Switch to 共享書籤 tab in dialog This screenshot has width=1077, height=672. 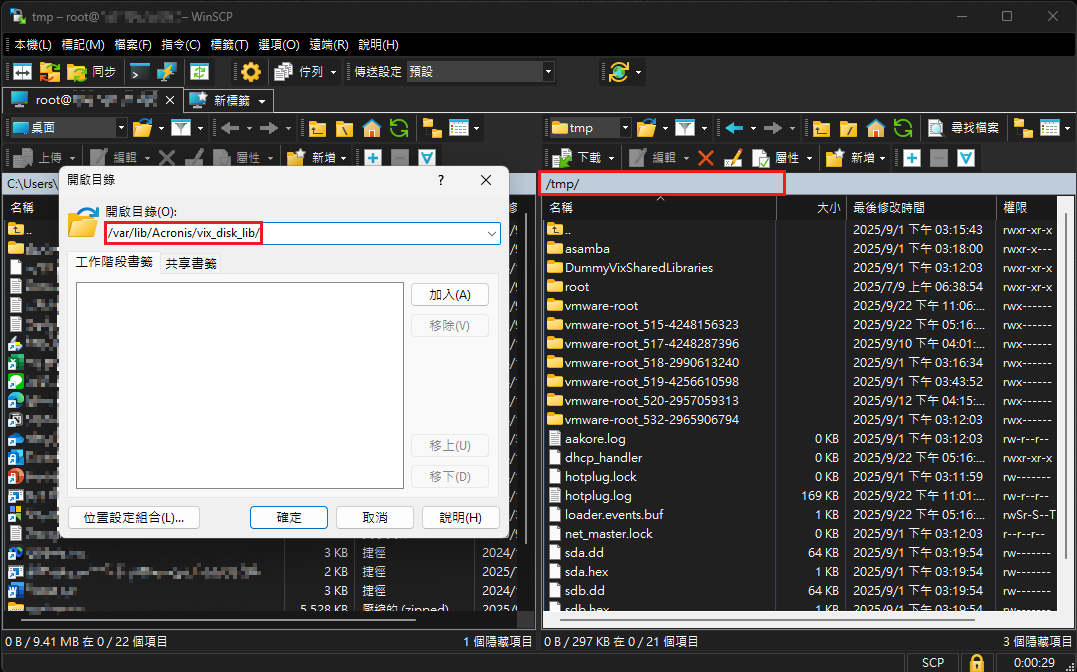point(191,263)
